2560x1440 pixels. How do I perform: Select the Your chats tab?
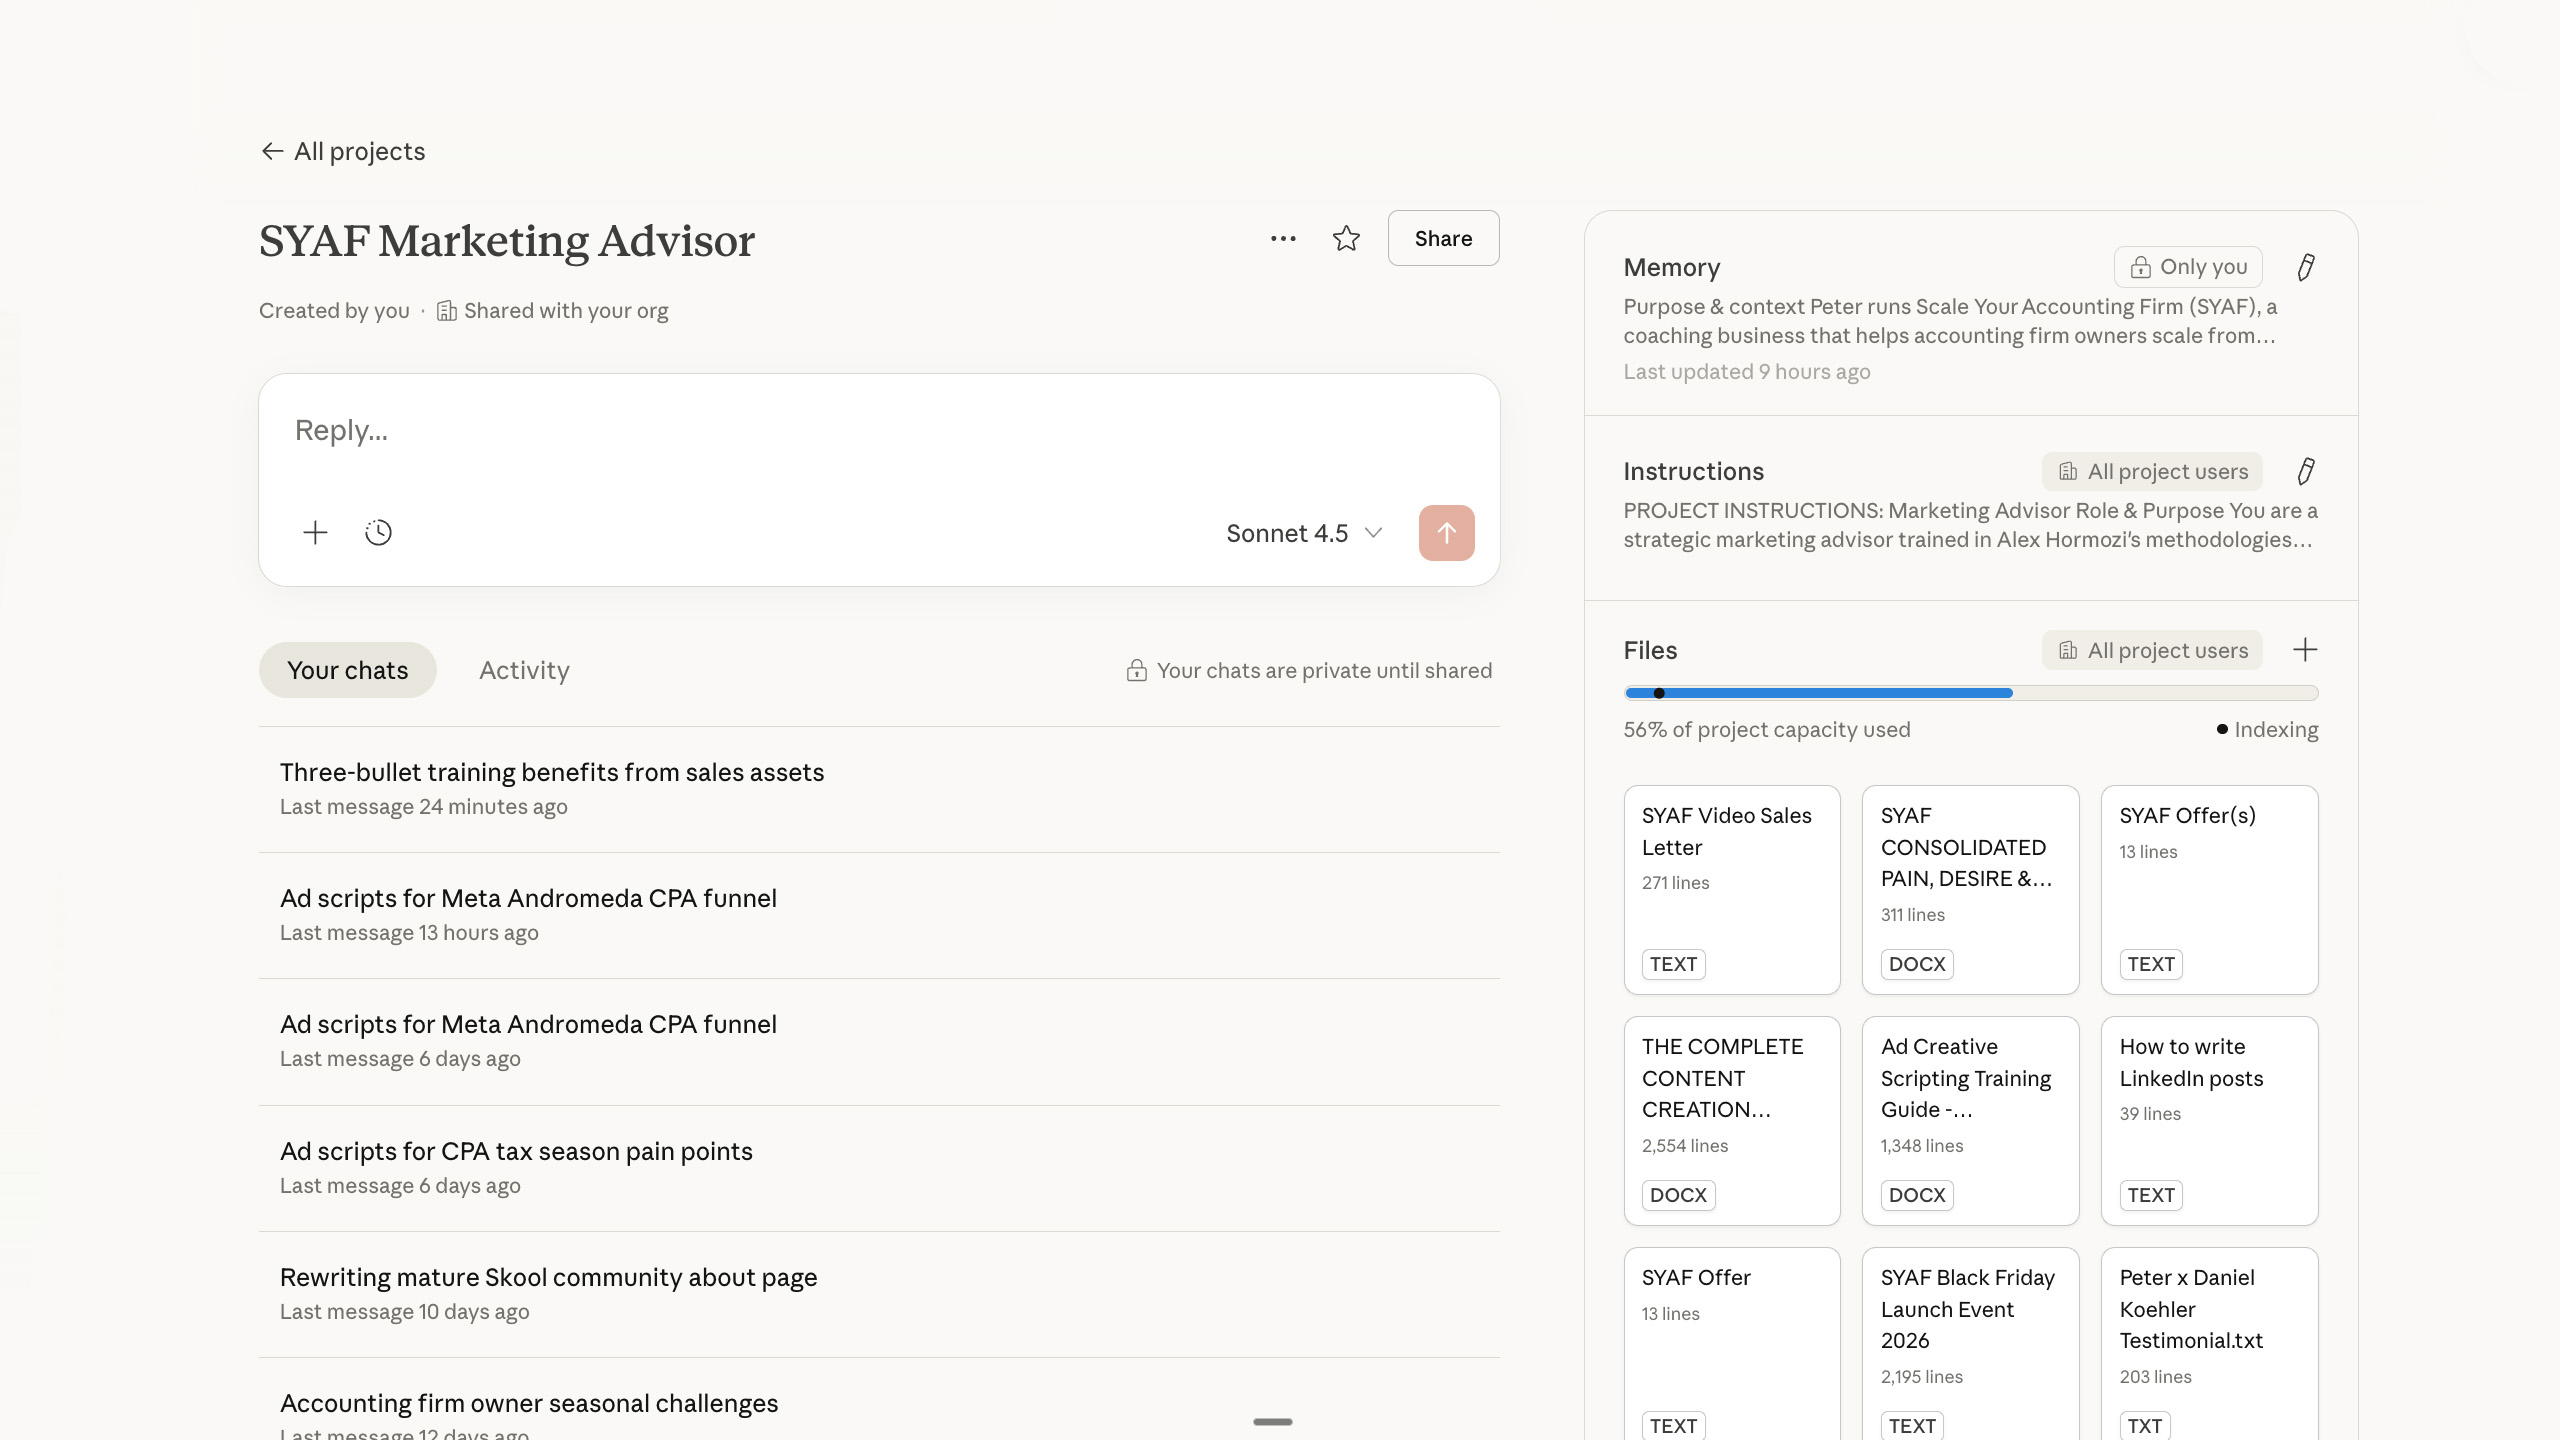(x=347, y=670)
